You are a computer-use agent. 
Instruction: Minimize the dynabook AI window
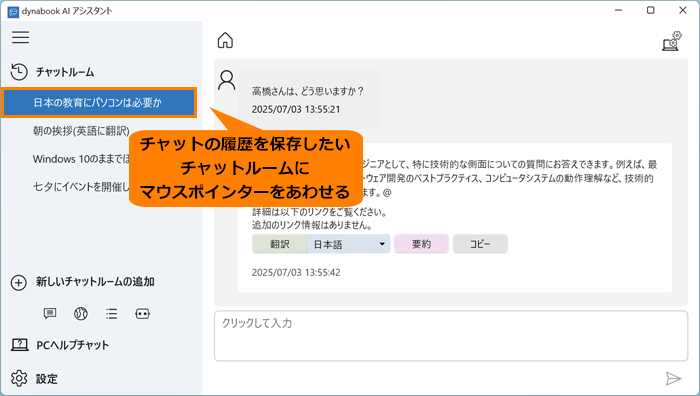click(x=618, y=10)
